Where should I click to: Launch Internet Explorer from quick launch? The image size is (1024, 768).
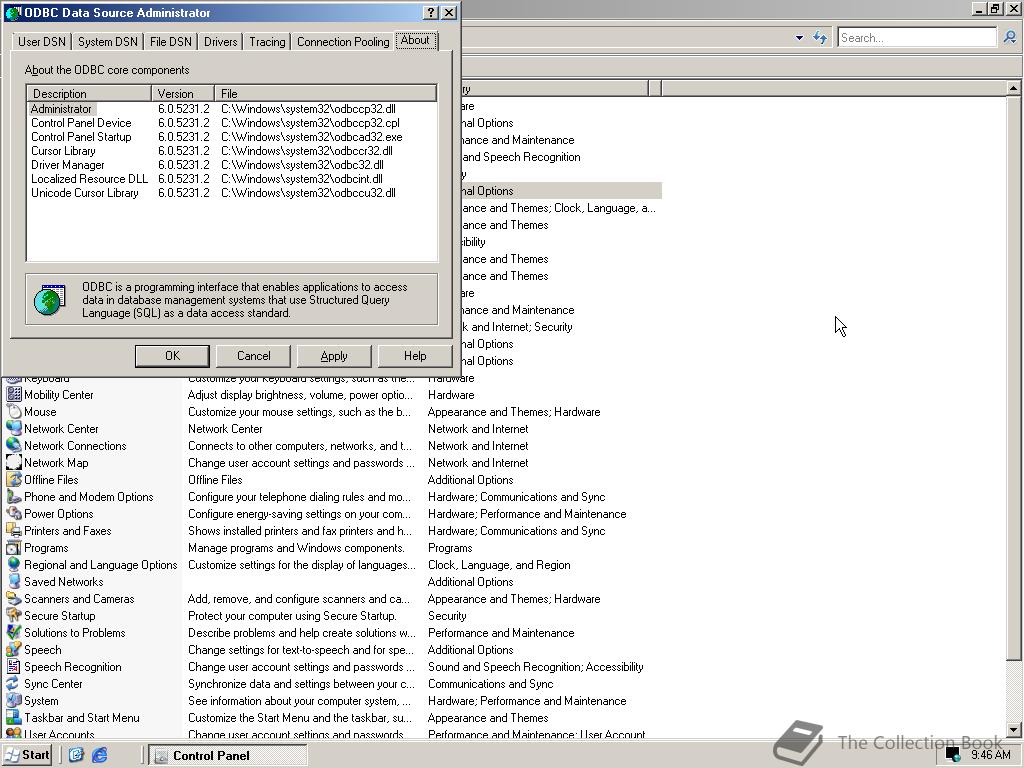pyautogui.click(x=100, y=755)
